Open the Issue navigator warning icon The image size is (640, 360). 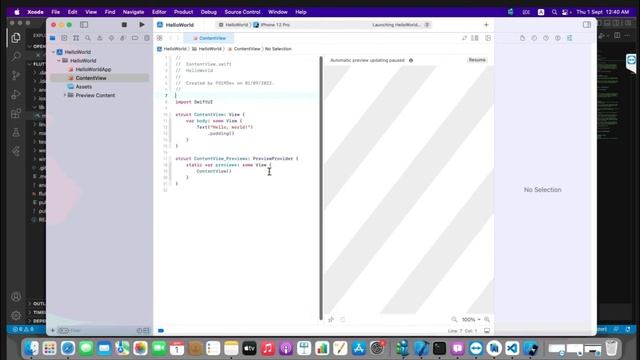coord(100,38)
